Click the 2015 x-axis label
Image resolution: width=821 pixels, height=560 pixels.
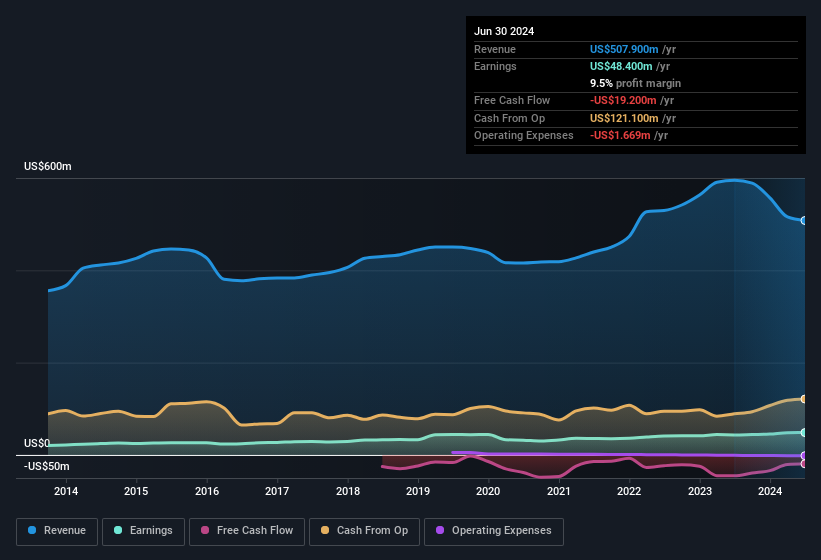click(136, 491)
